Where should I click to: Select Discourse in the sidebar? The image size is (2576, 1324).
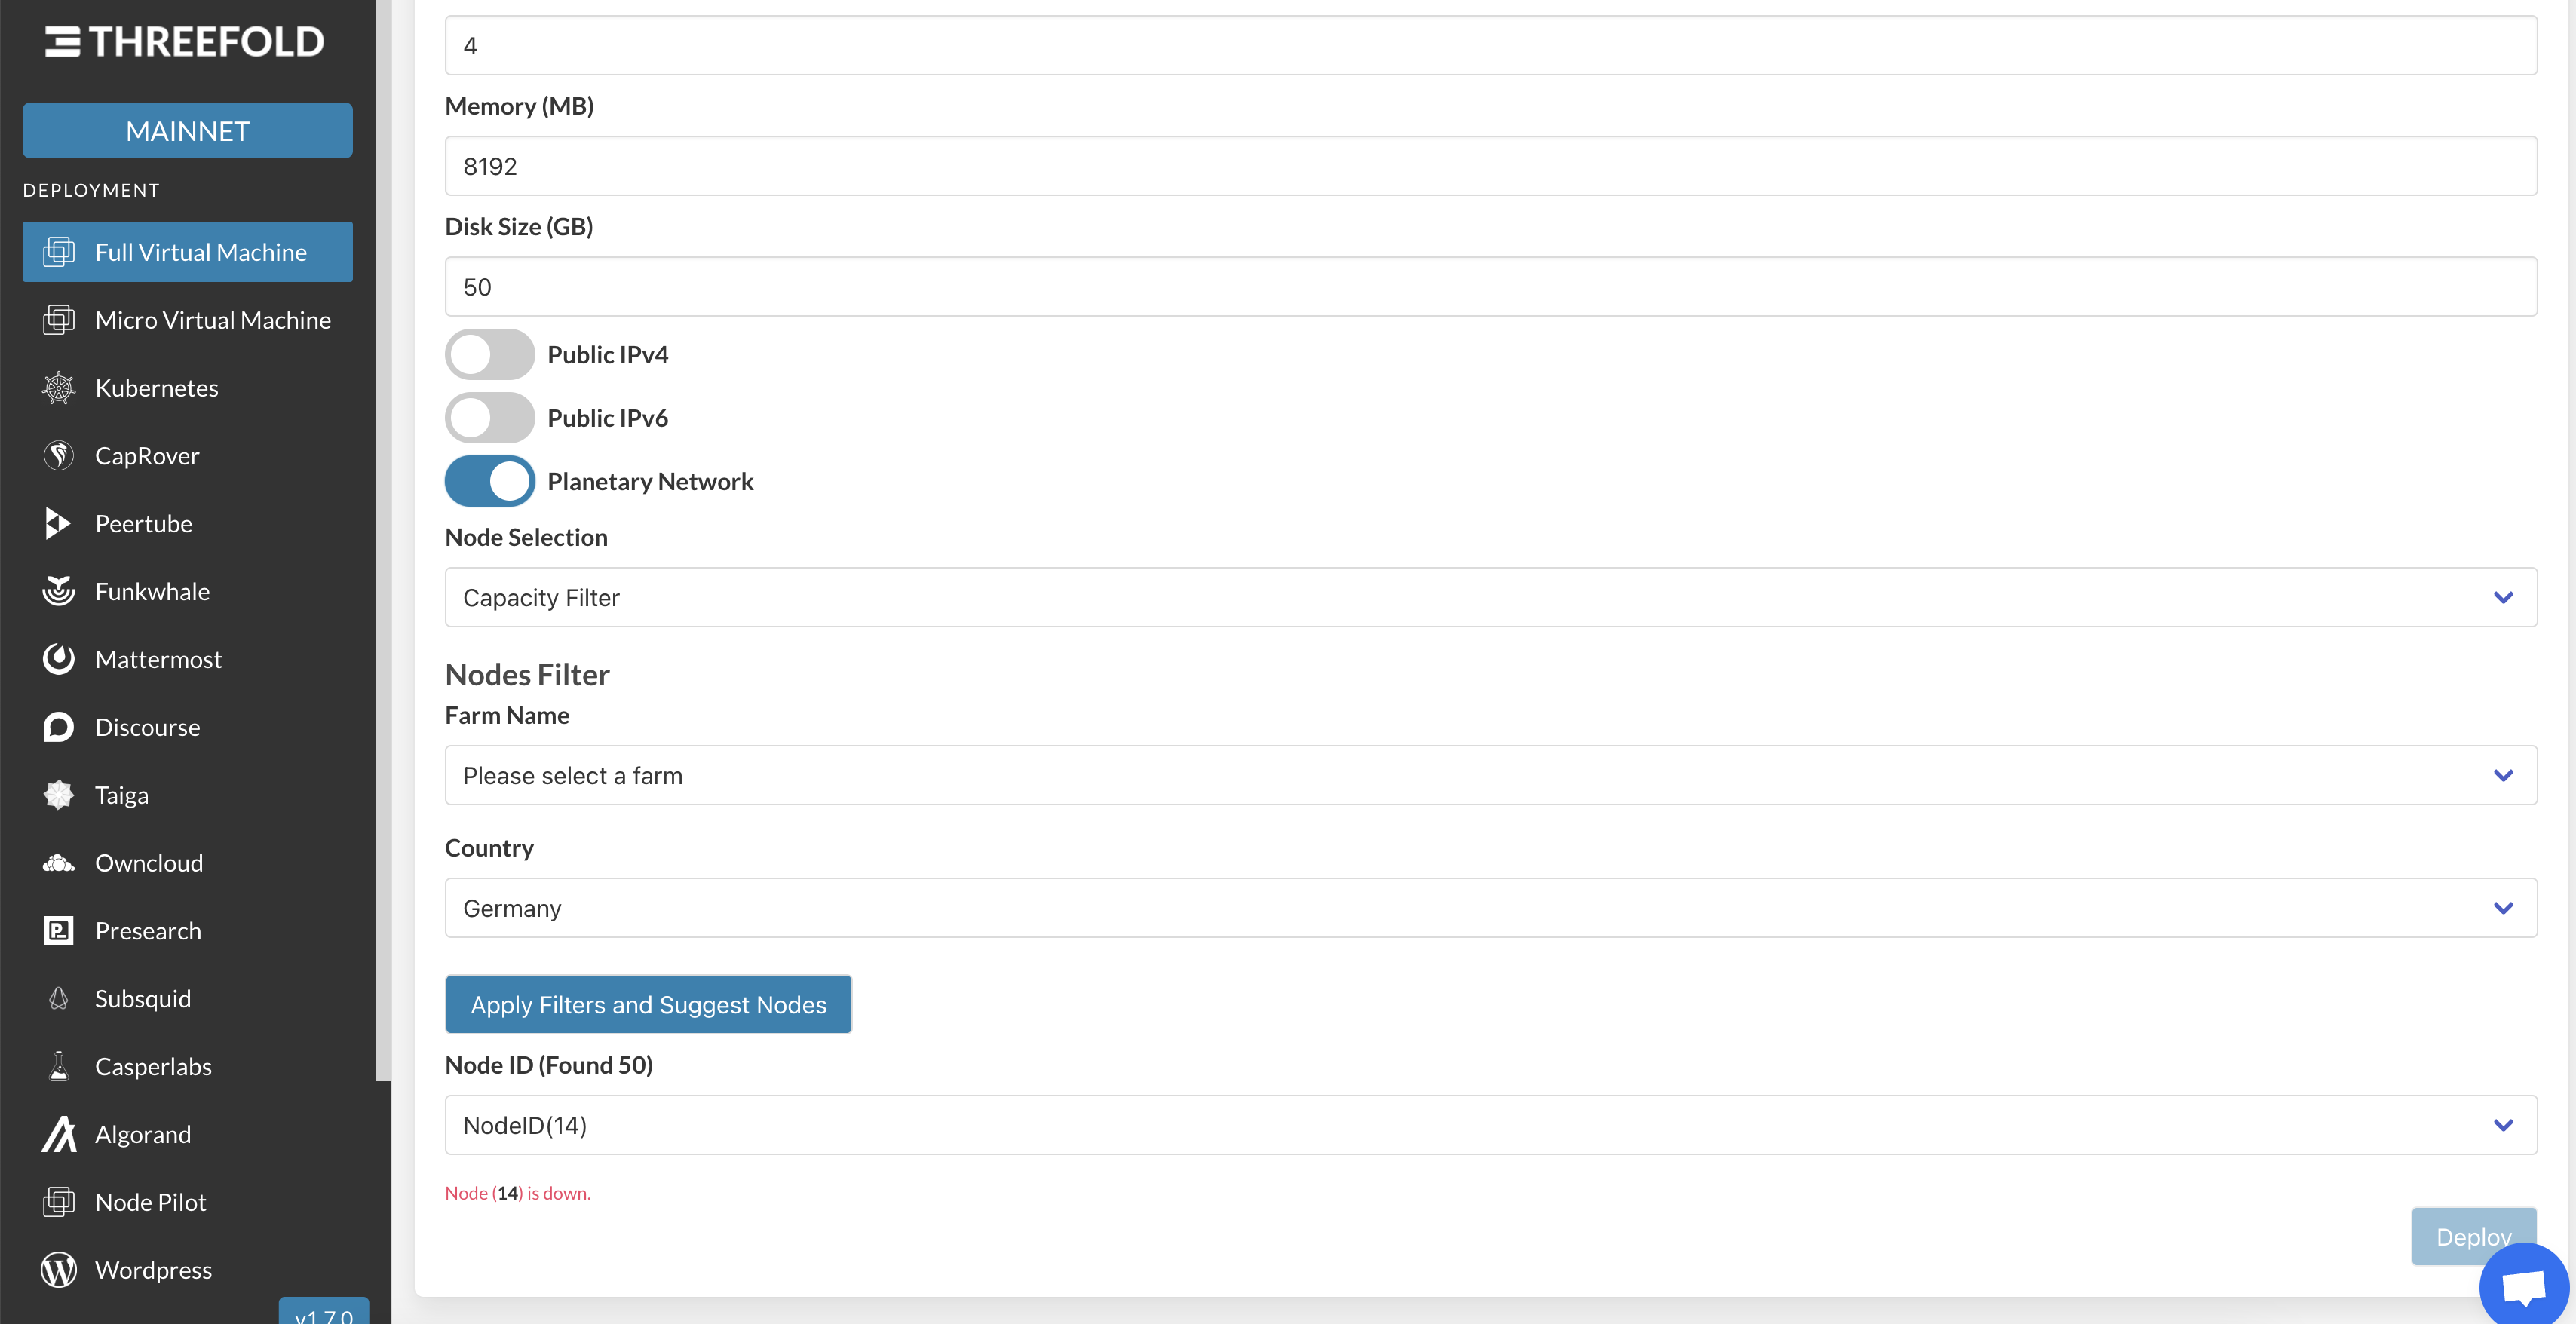point(188,727)
